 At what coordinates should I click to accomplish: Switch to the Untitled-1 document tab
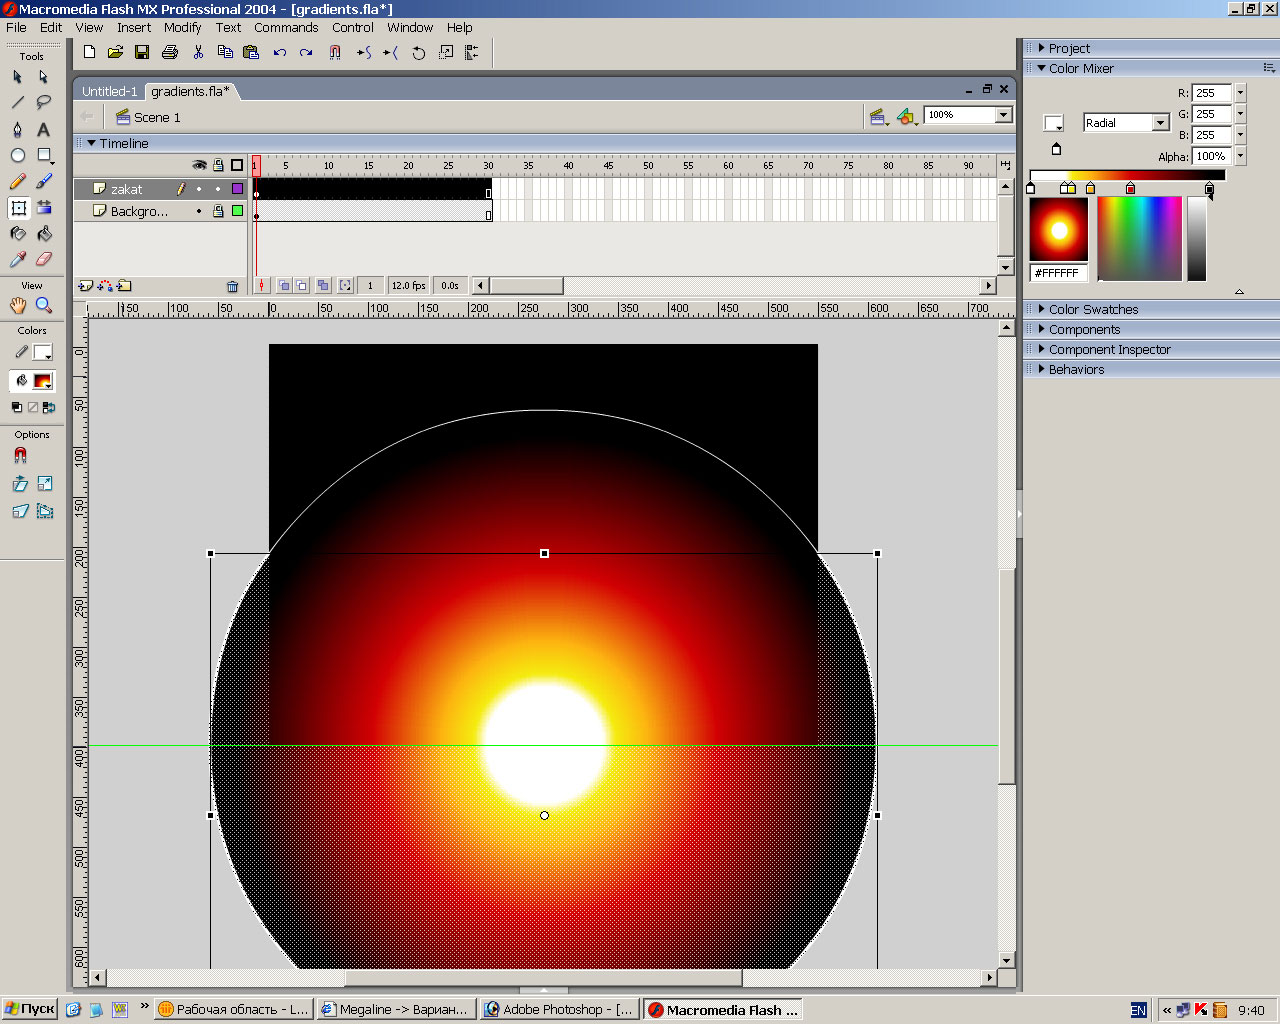[110, 91]
